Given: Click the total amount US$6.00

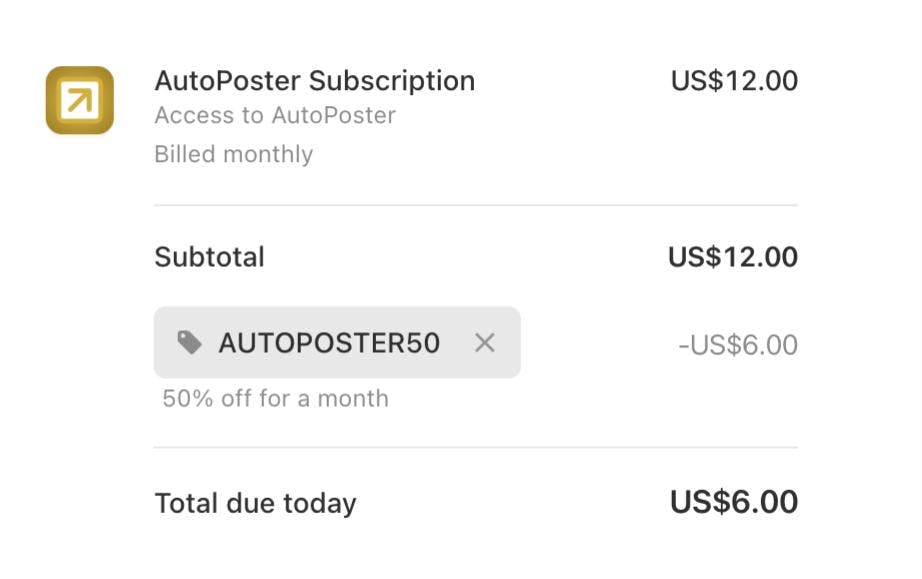Looking at the screenshot, I should [733, 502].
